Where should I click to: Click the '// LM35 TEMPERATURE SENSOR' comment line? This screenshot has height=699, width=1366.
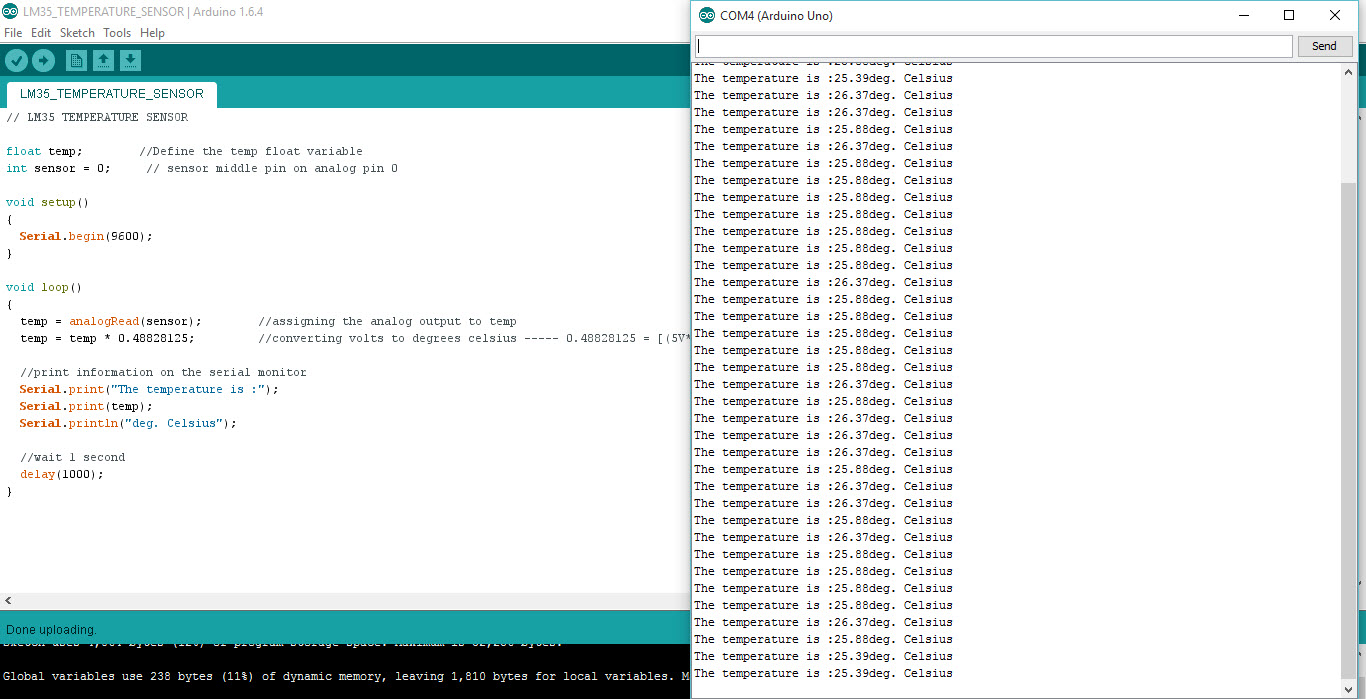96,117
